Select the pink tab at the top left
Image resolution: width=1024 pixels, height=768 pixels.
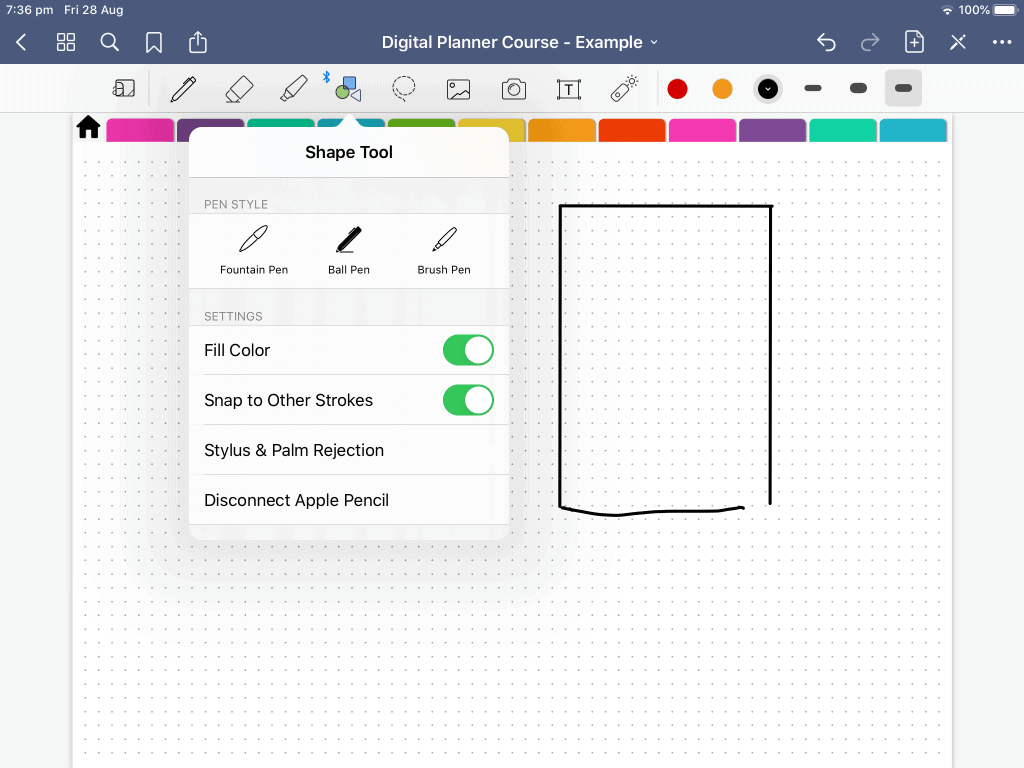(140, 130)
